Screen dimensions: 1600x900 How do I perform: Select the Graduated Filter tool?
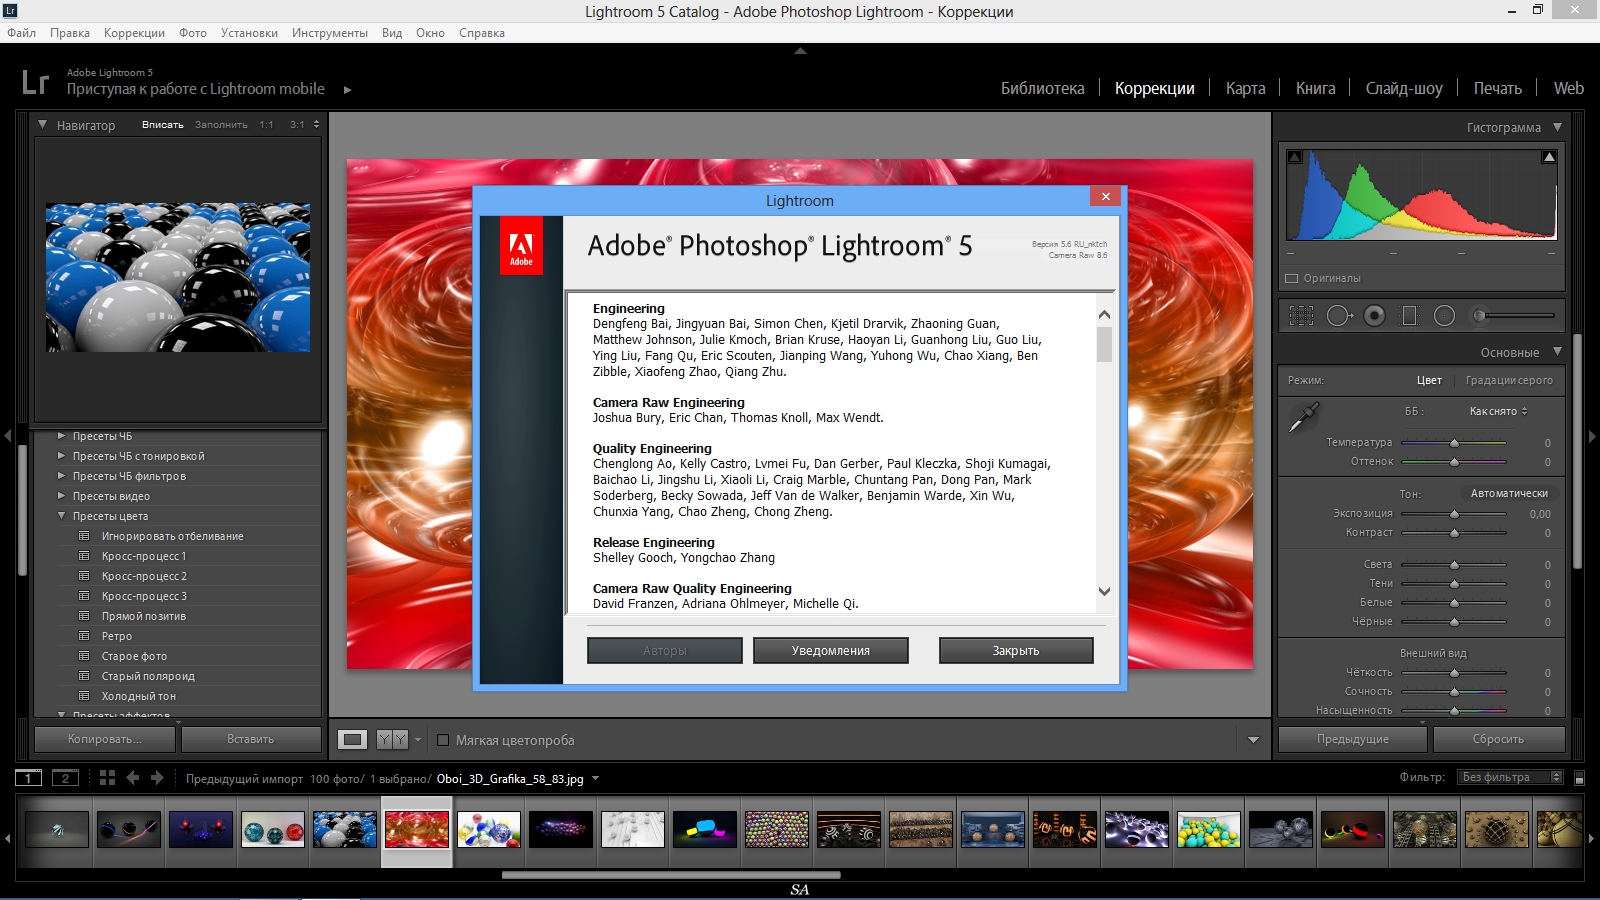coord(1409,316)
